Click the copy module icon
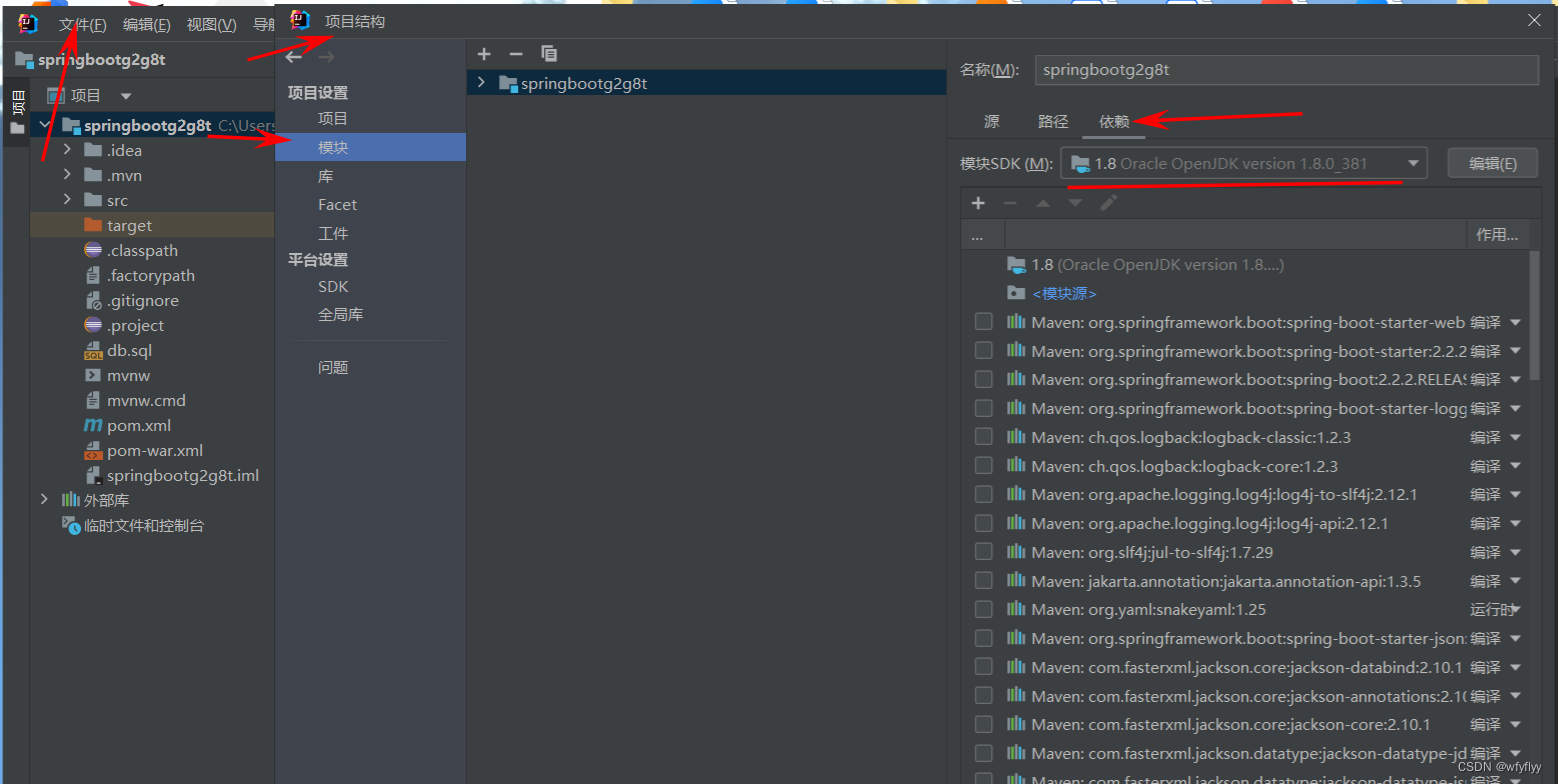This screenshot has width=1558, height=784. pyautogui.click(x=549, y=54)
